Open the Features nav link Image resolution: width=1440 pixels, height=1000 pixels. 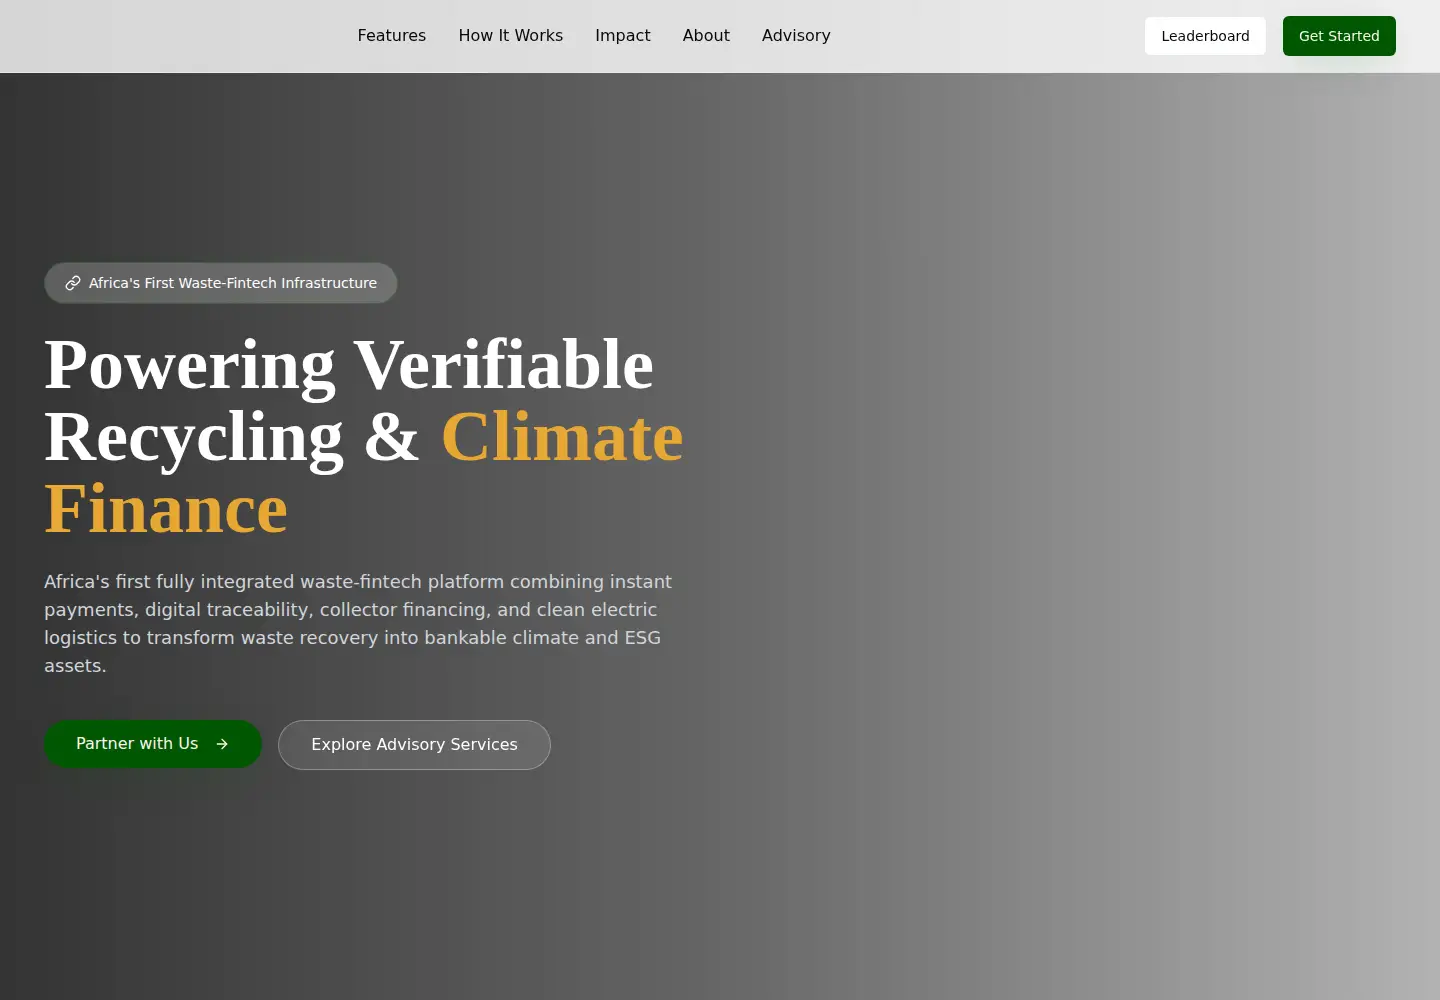coord(391,36)
